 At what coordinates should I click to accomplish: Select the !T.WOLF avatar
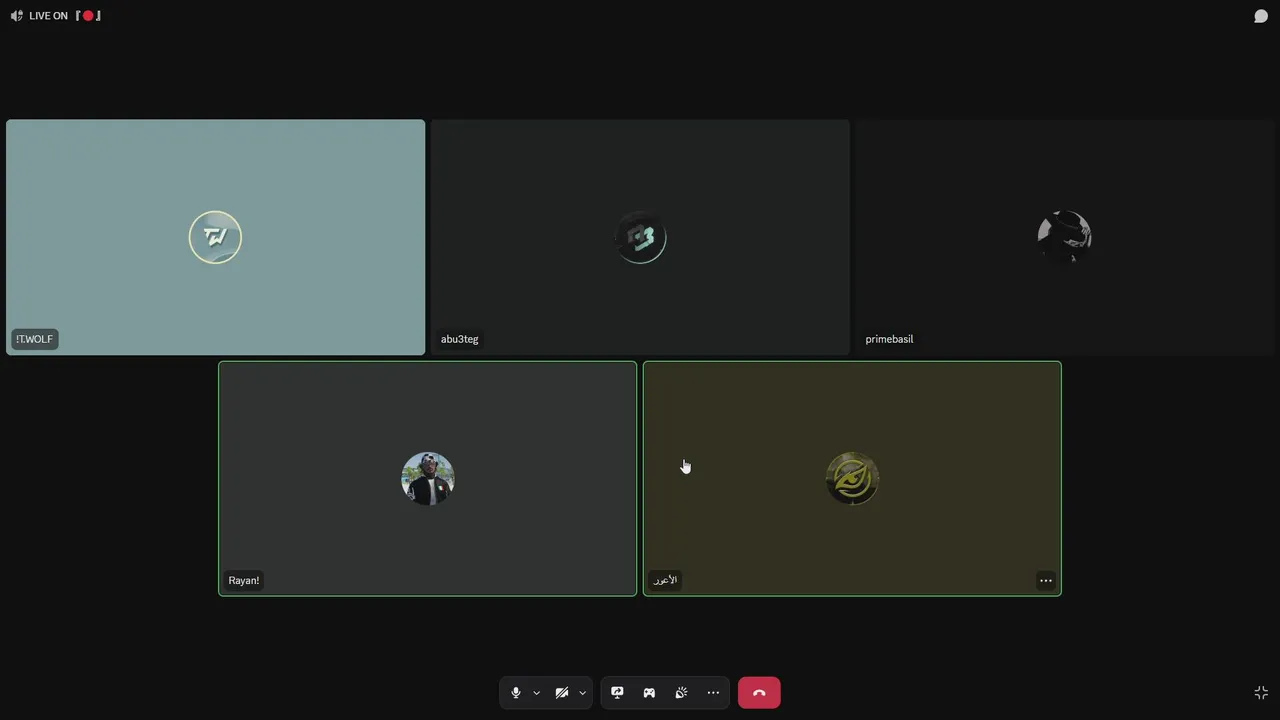[x=215, y=238]
